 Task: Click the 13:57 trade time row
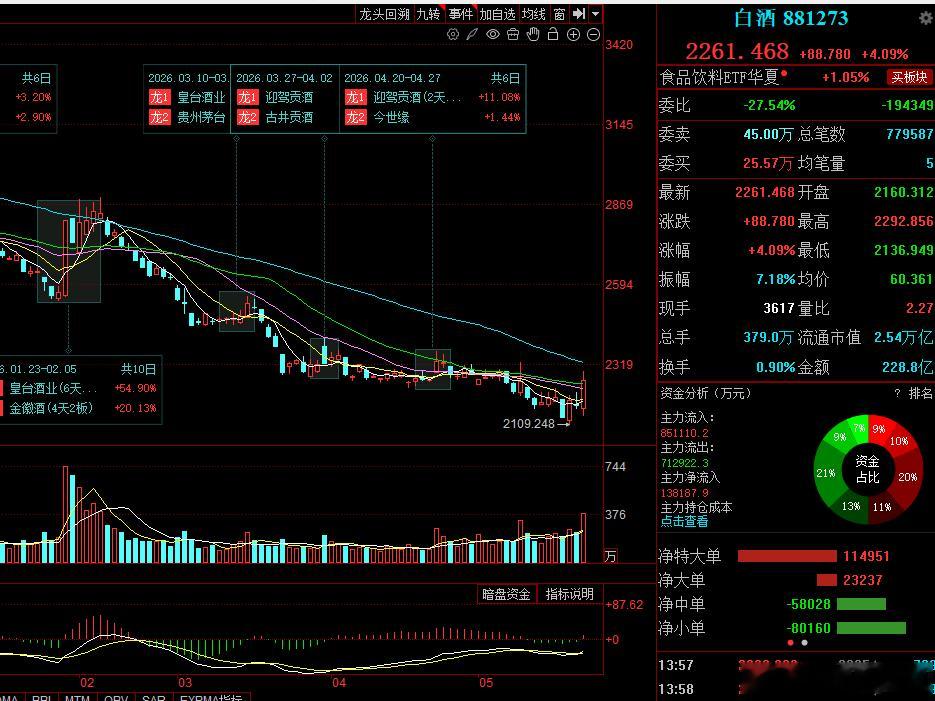point(796,665)
